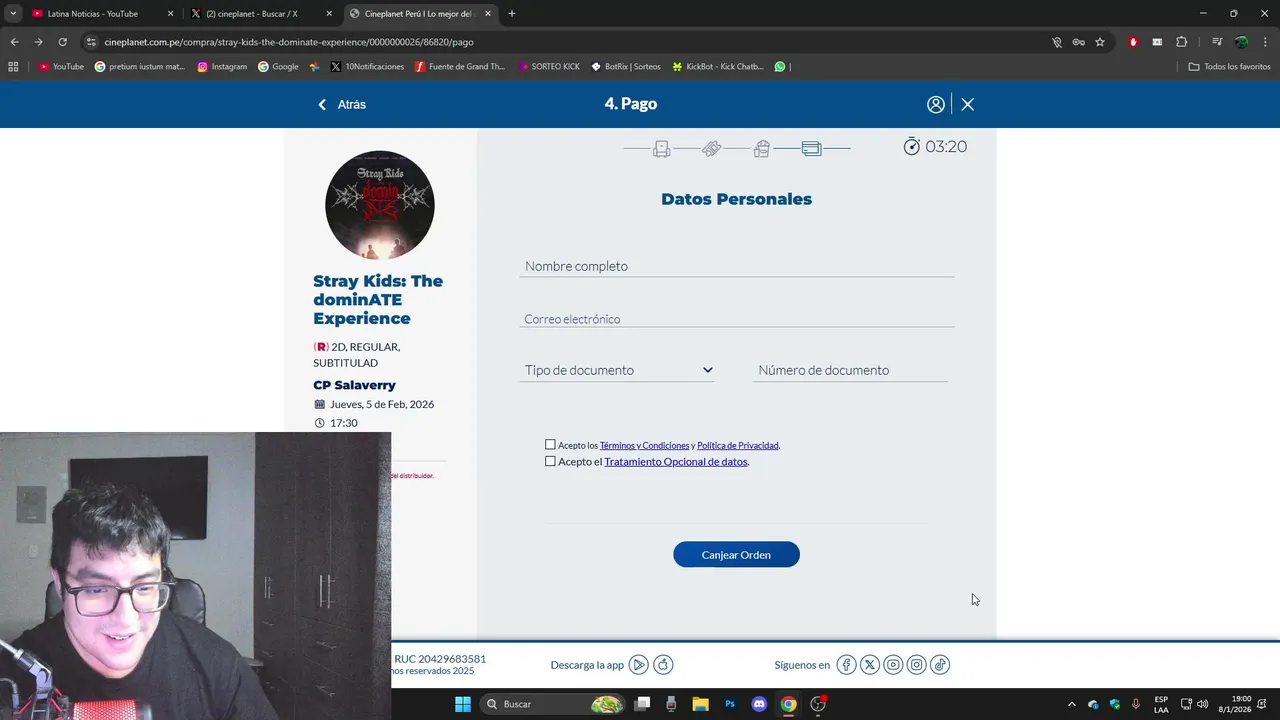Open the Google bookmark
Viewport: 1280px width, 720px height.
278,67
